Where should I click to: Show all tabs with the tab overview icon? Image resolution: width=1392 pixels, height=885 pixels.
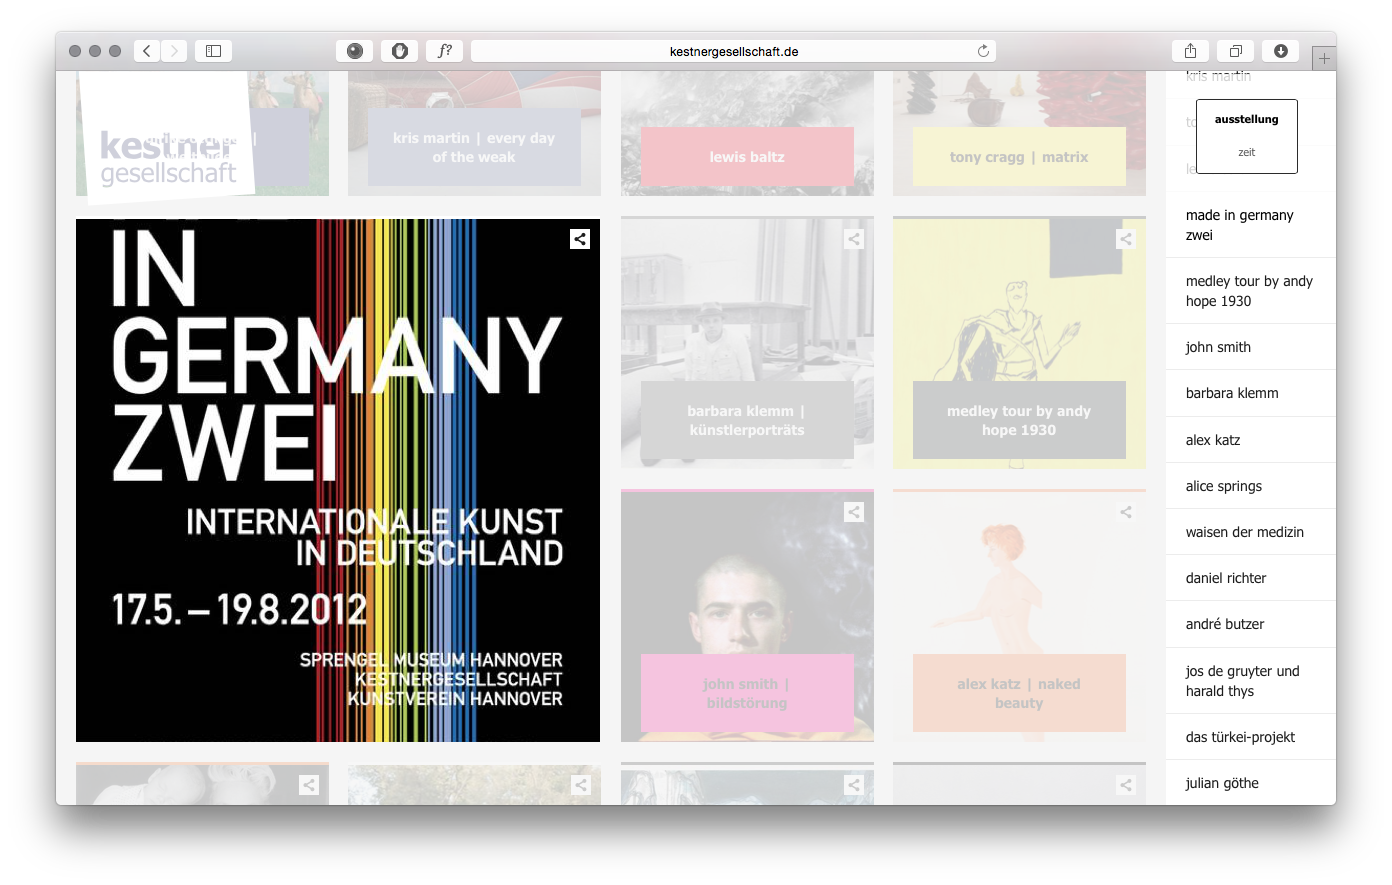pos(1236,51)
